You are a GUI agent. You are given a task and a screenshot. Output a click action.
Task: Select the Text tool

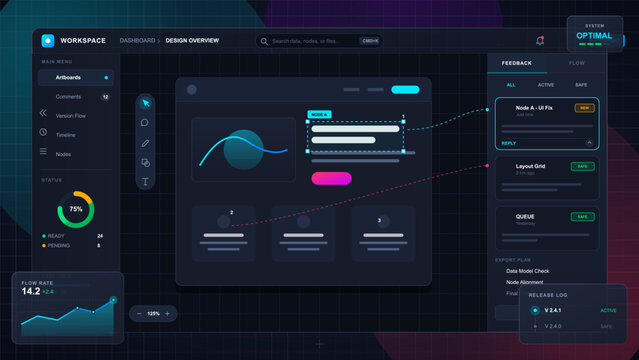tap(145, 182)
